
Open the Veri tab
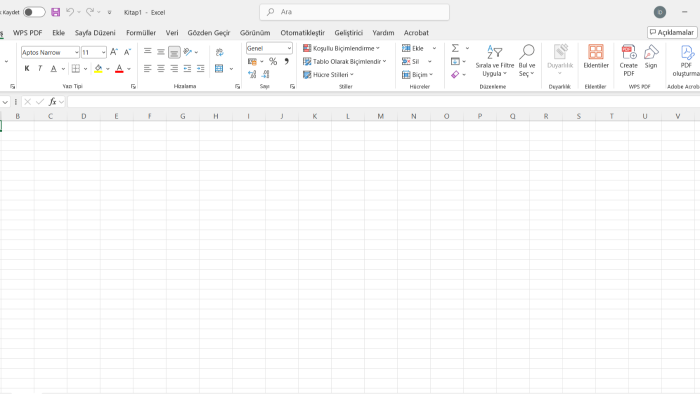point(172,33)
